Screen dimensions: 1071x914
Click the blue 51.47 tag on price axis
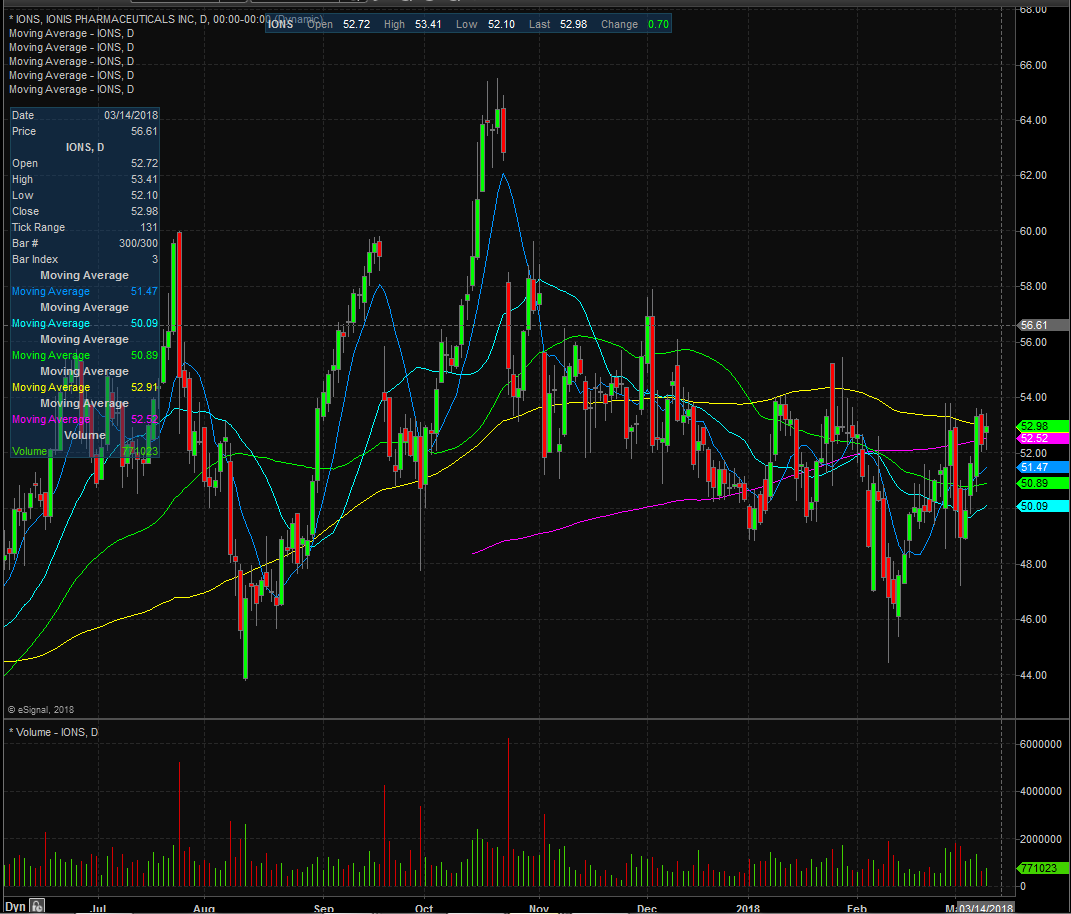1043,467
